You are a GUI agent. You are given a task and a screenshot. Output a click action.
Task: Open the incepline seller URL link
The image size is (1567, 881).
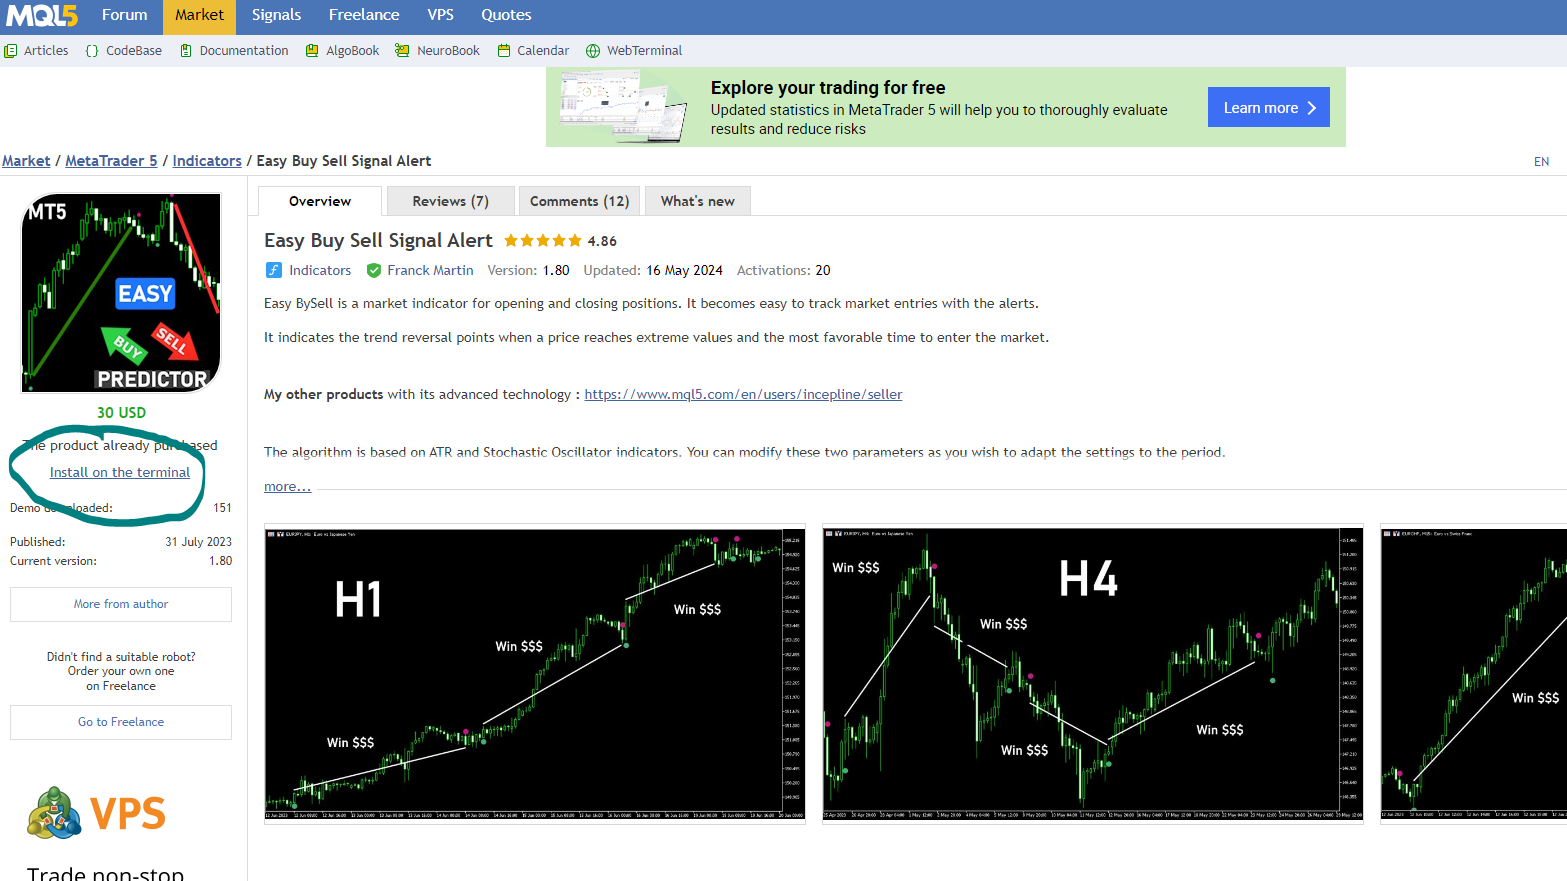[x=743, y=394]
